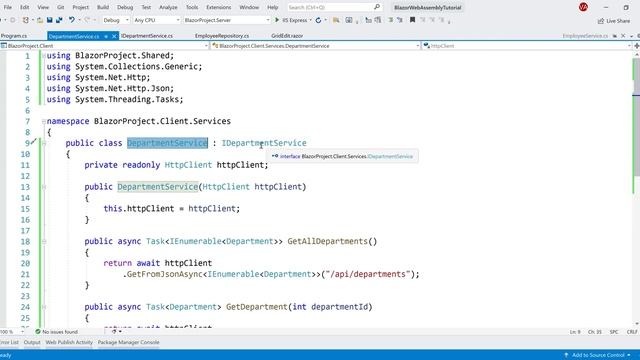The image size is (640, 360).
Task: Open the Output panel tab
Action: pyautogui.click(x=32, y=342)
